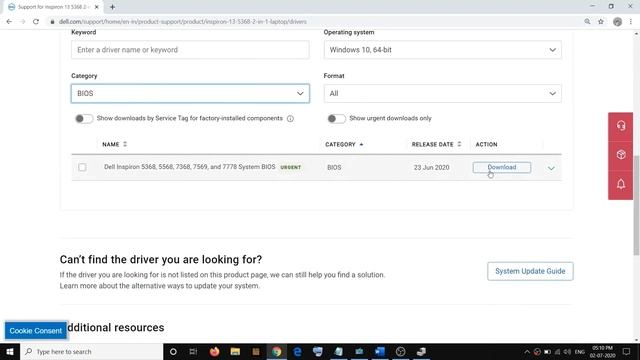Image resolution: width=640 pixels, height=360 pixels.
Task: Click the page vertical scrollbar
Action: pyautogui.click(x=636, y=206)
